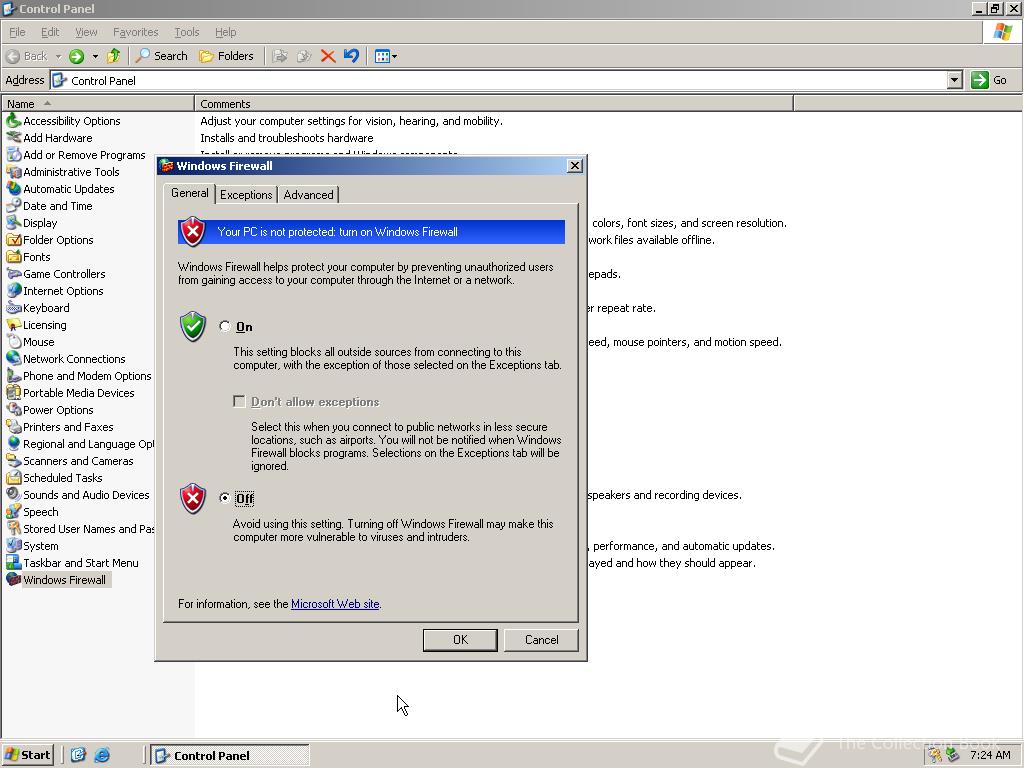Switch to the Advanced tab
Viewport: 1024px width, 768px height.
[308, 195]
